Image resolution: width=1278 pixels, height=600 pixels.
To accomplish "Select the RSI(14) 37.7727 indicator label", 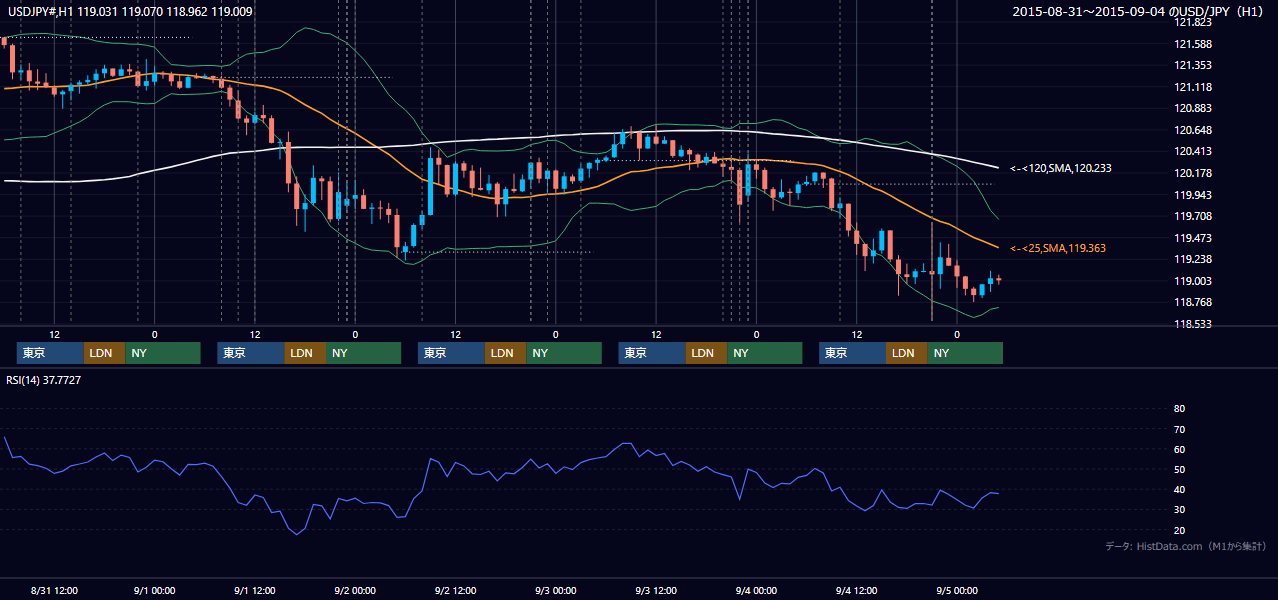I will 44,380.
